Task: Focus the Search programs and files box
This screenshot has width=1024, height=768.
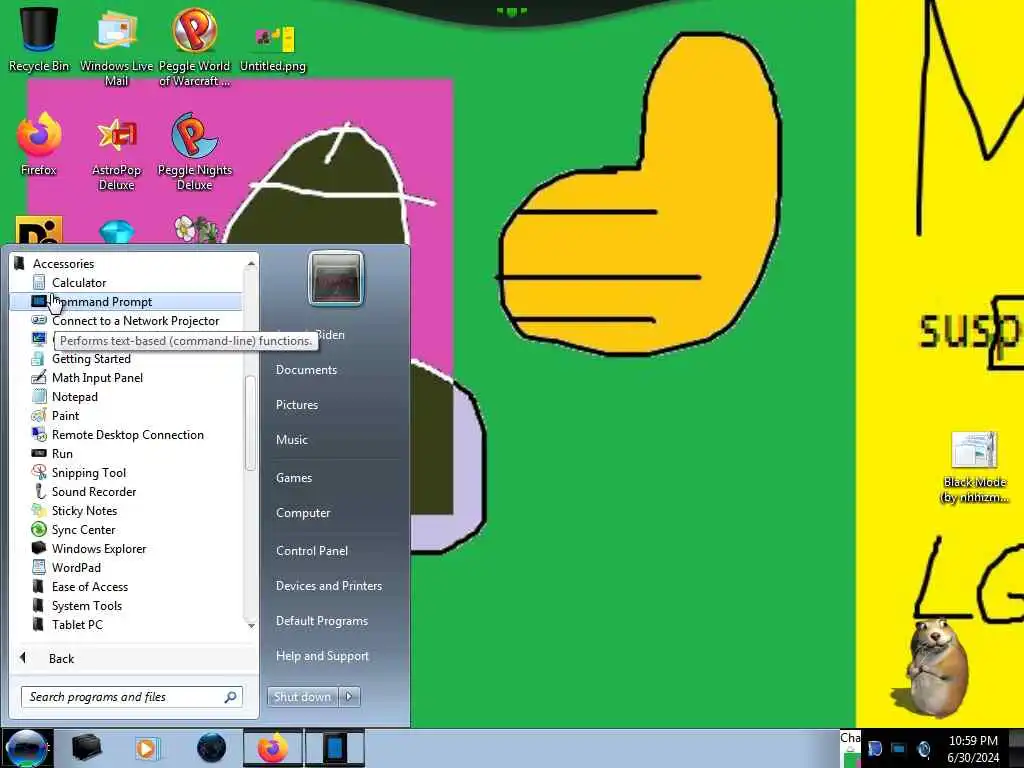Action: pos(132,697)
